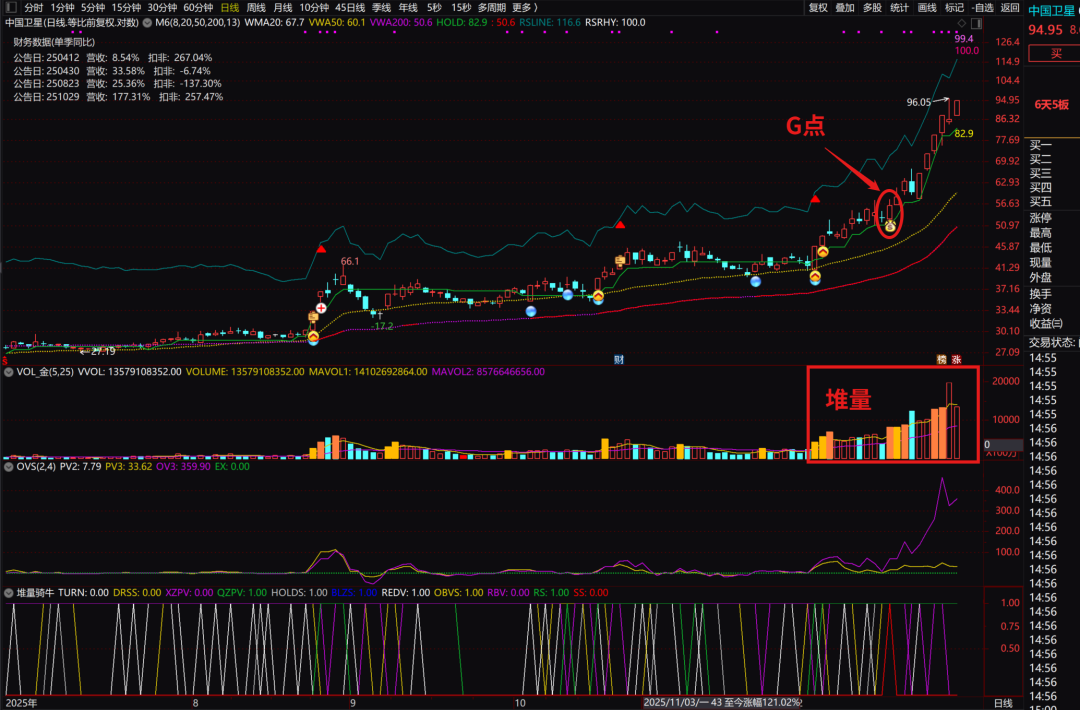
Task: Select the 季线 quarterly period
Action: pyautogui.click(x=382, y=8)
